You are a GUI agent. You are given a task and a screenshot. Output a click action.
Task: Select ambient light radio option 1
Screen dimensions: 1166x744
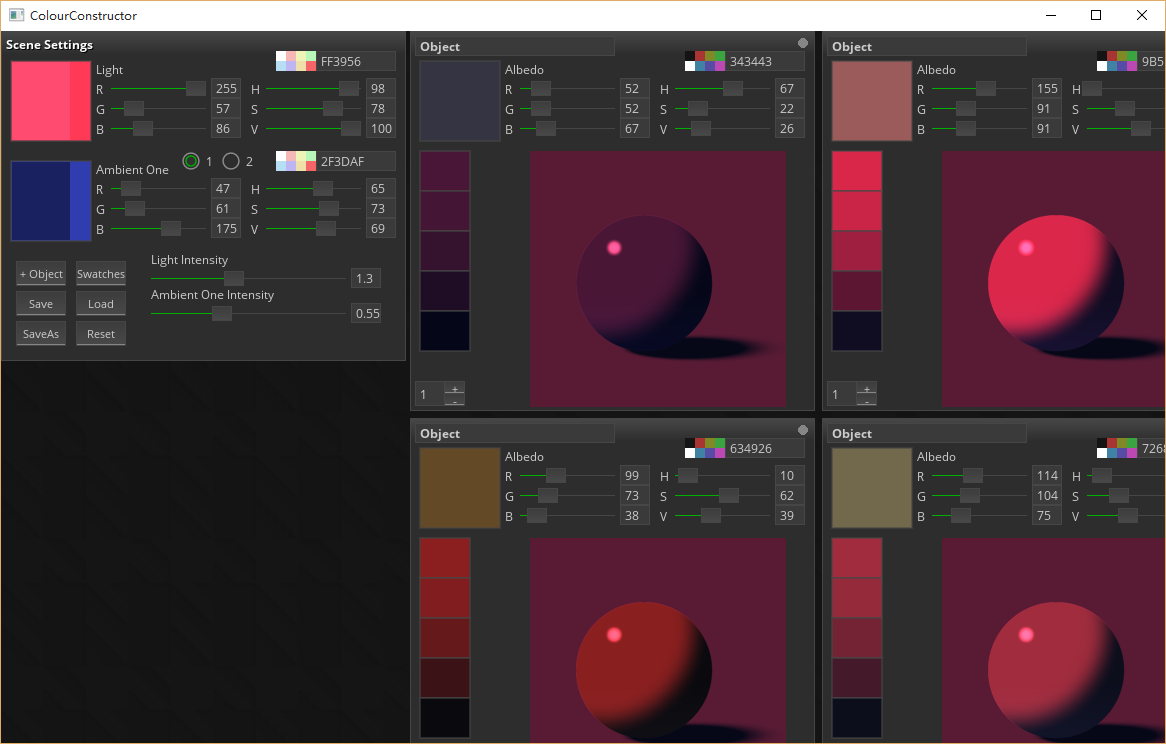(x=191, y=161)
